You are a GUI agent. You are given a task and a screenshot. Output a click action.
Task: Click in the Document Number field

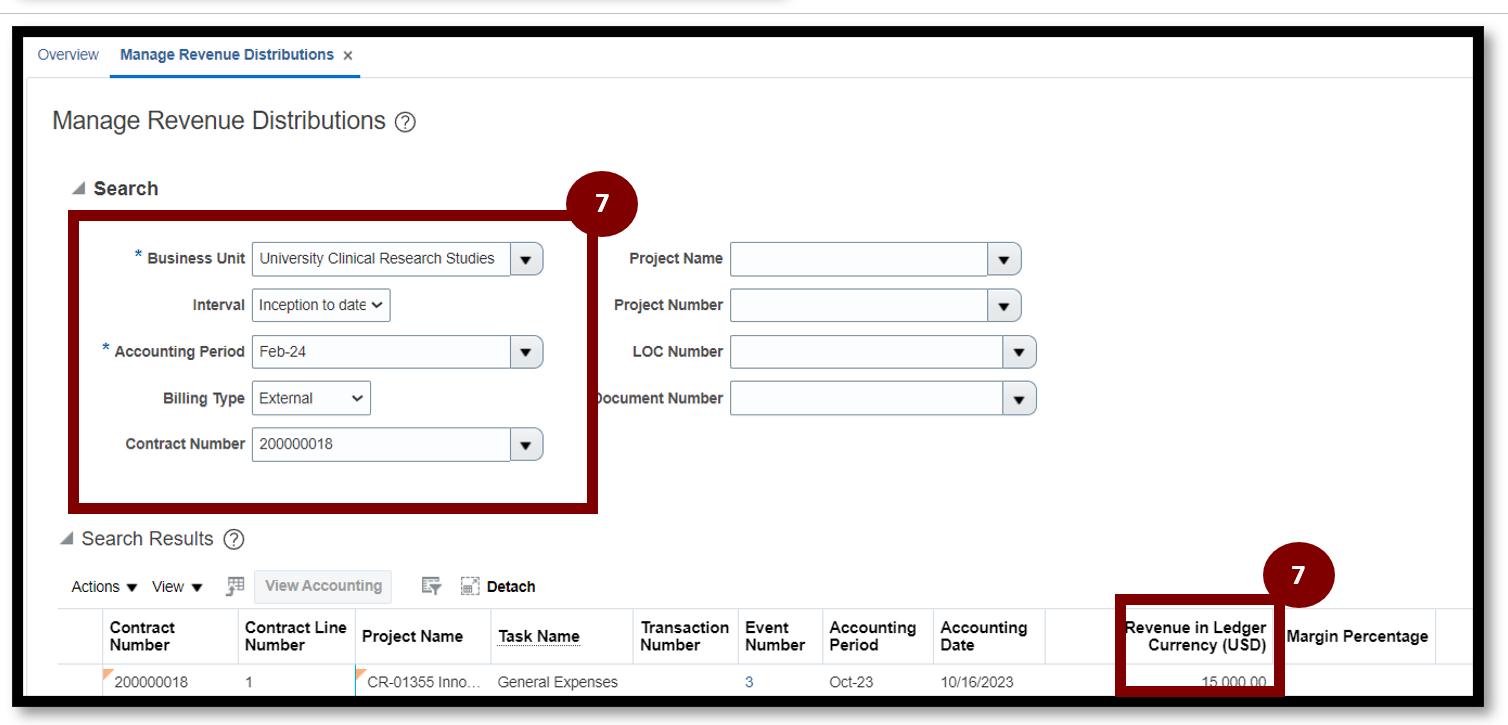click(x=867, y=398)
